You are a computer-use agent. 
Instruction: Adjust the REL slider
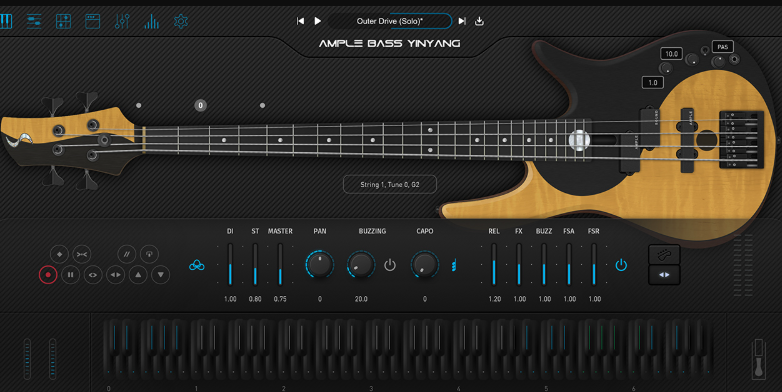494,265
